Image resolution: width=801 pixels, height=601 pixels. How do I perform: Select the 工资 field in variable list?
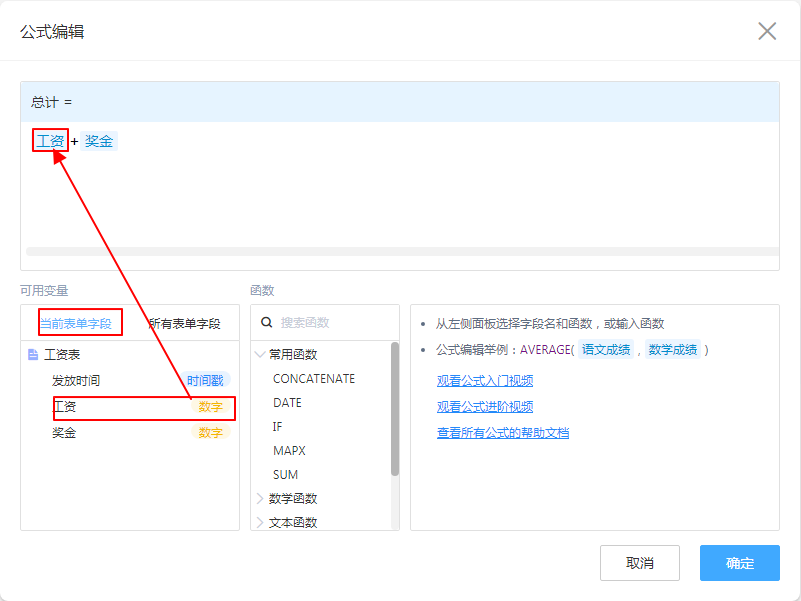point(65,407)
